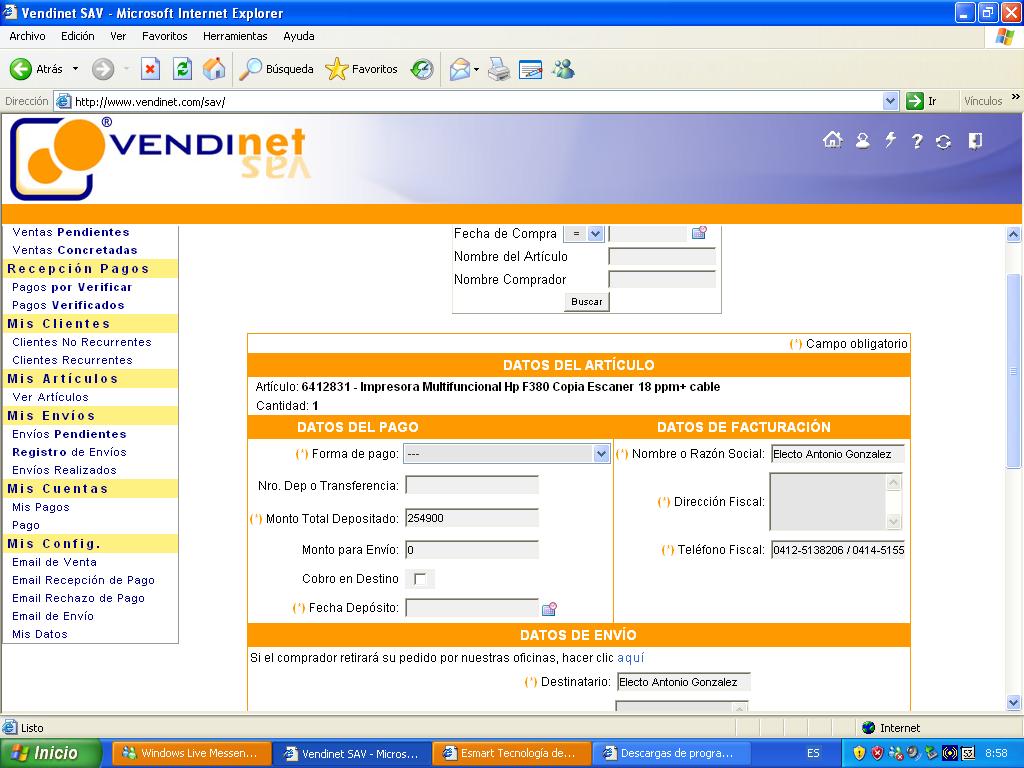Click the Buscar button
The height and width of the screenshot is (768, 1024).
(x=586, y=302)
